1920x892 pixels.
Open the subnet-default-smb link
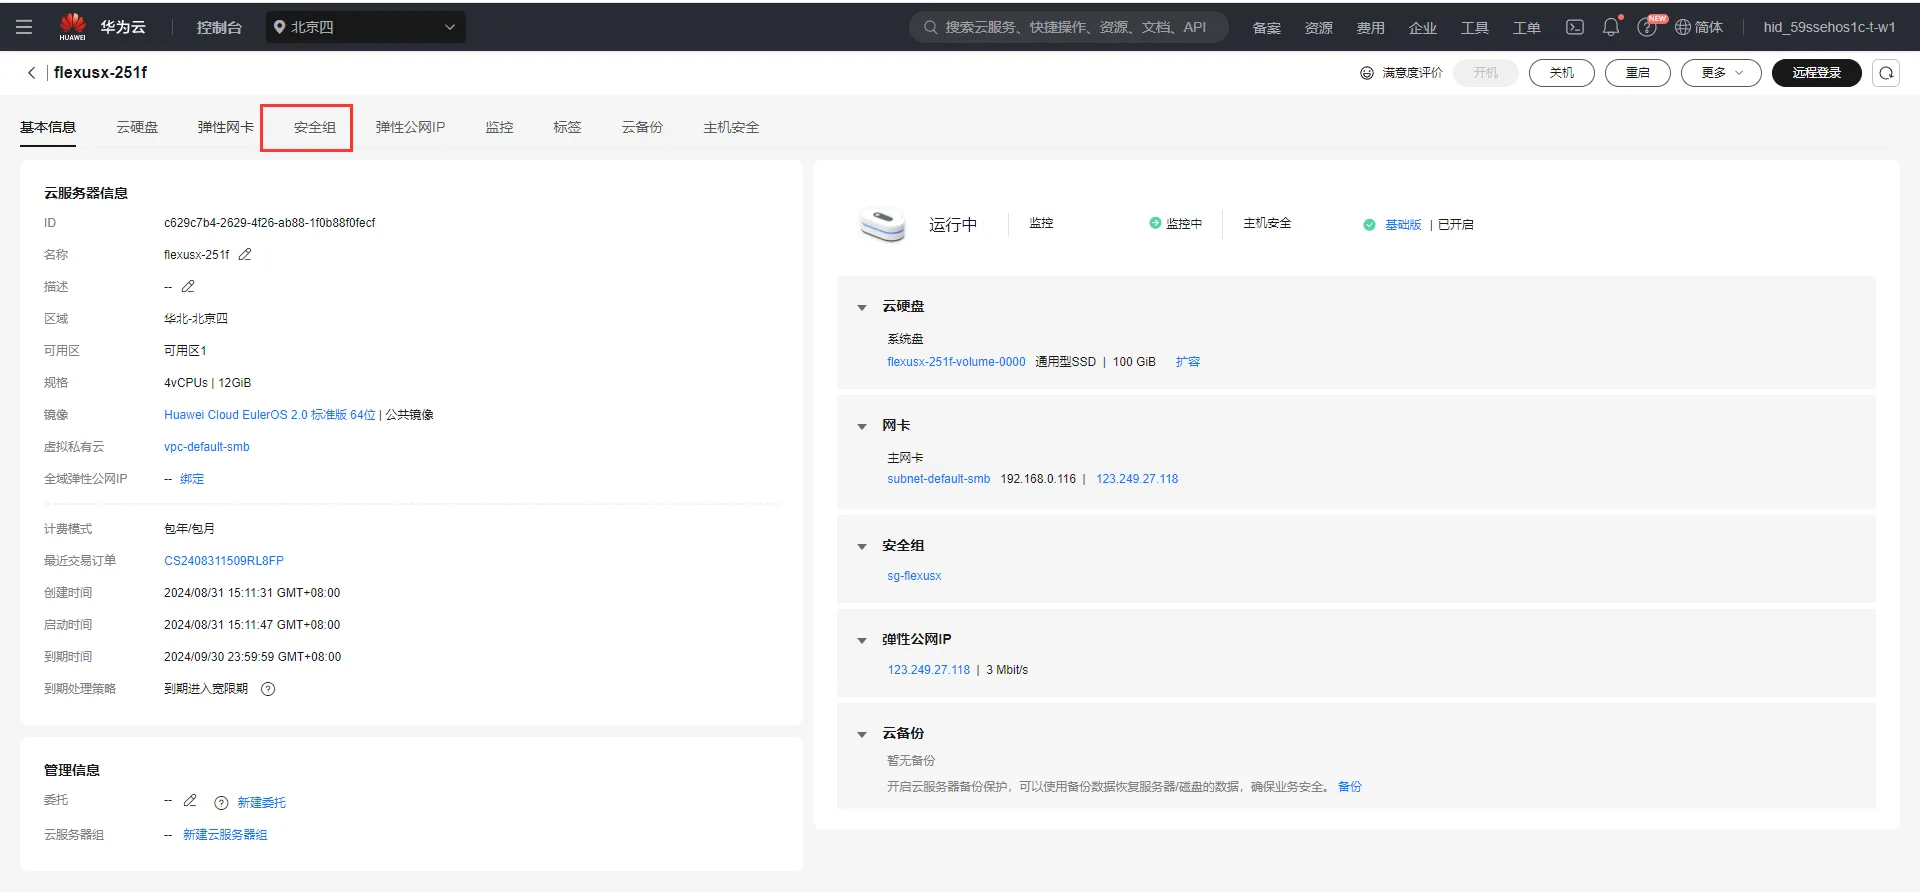(x=939, y=479)
